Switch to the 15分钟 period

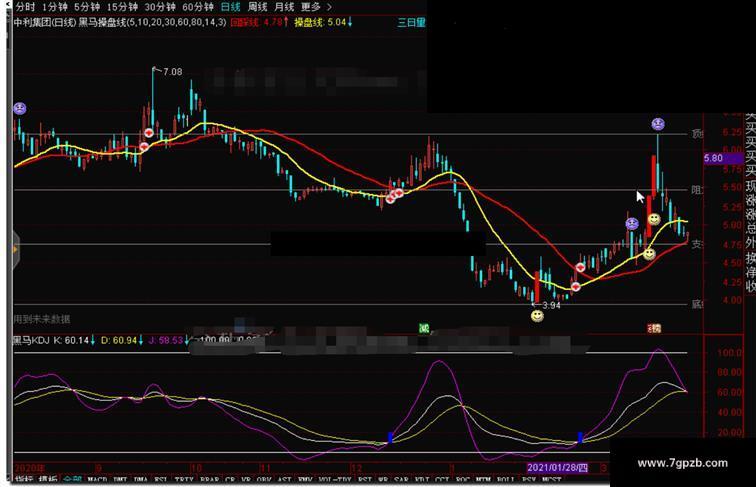tap(122, 7)
